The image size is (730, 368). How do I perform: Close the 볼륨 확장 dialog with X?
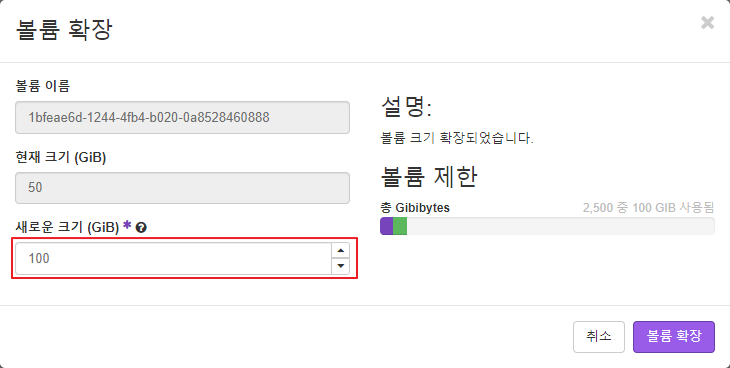707,22
